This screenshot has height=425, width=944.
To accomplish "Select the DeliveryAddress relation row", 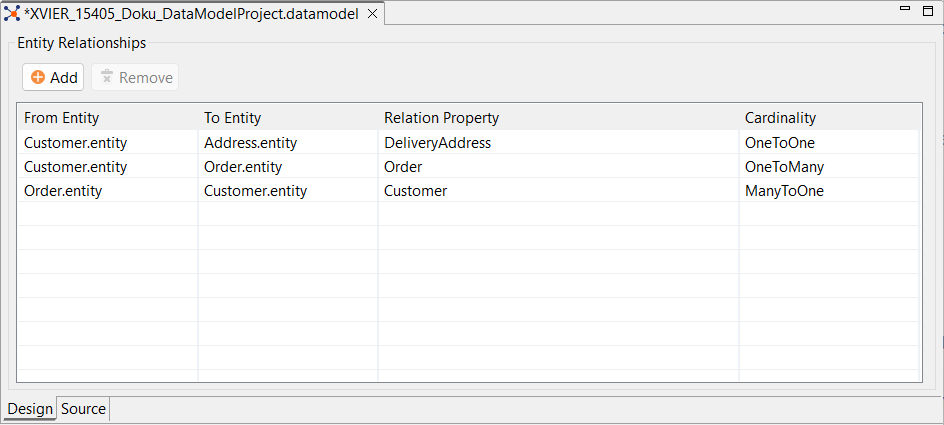I will click(437, 143).
